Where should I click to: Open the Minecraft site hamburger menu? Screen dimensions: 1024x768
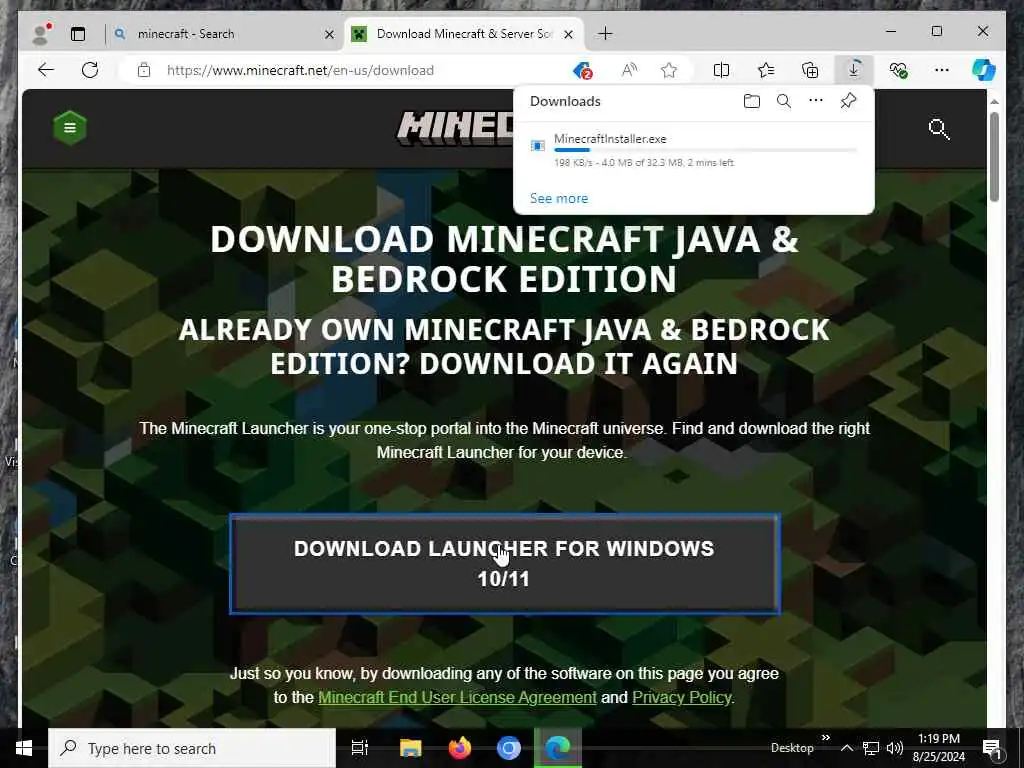click(70, 127)
